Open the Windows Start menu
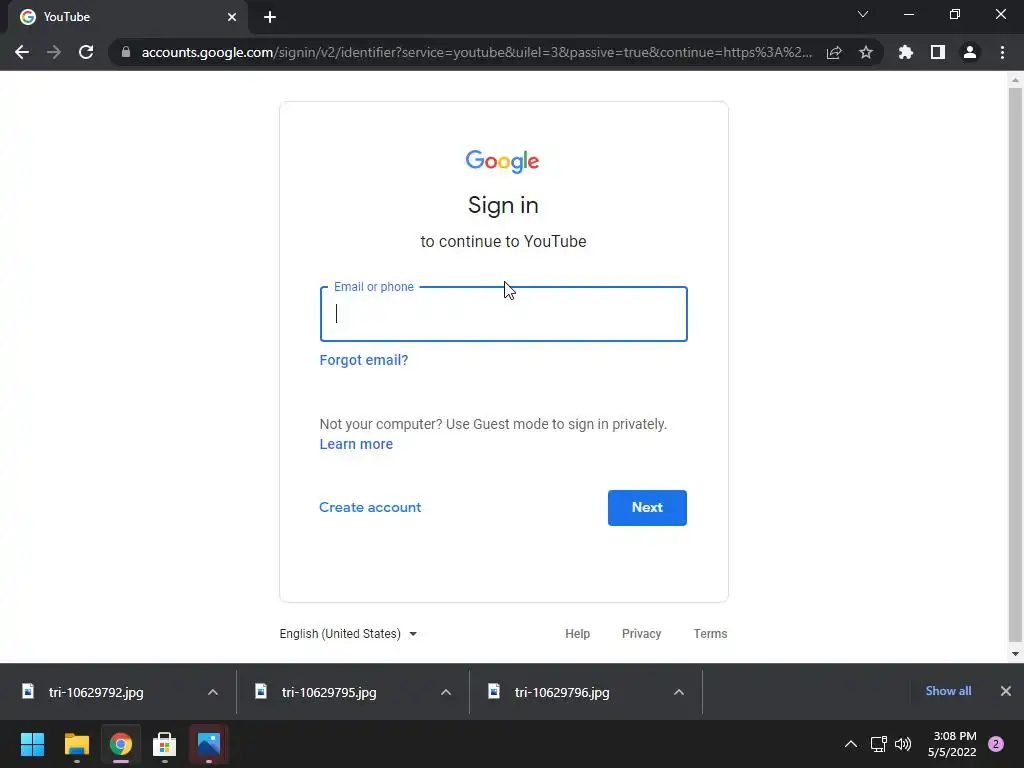1024x768 pixels. click(32, 744)
